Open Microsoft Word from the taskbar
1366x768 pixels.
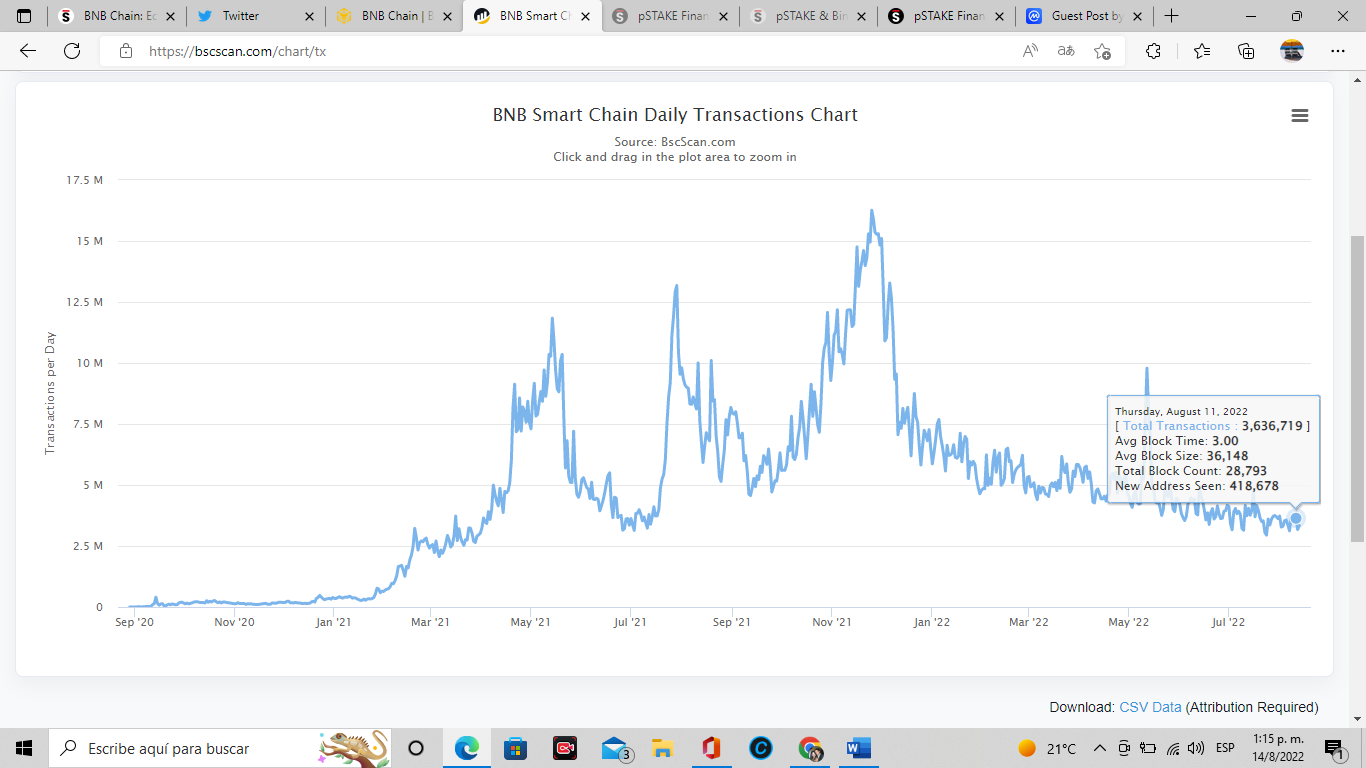[x=859, y=748]
